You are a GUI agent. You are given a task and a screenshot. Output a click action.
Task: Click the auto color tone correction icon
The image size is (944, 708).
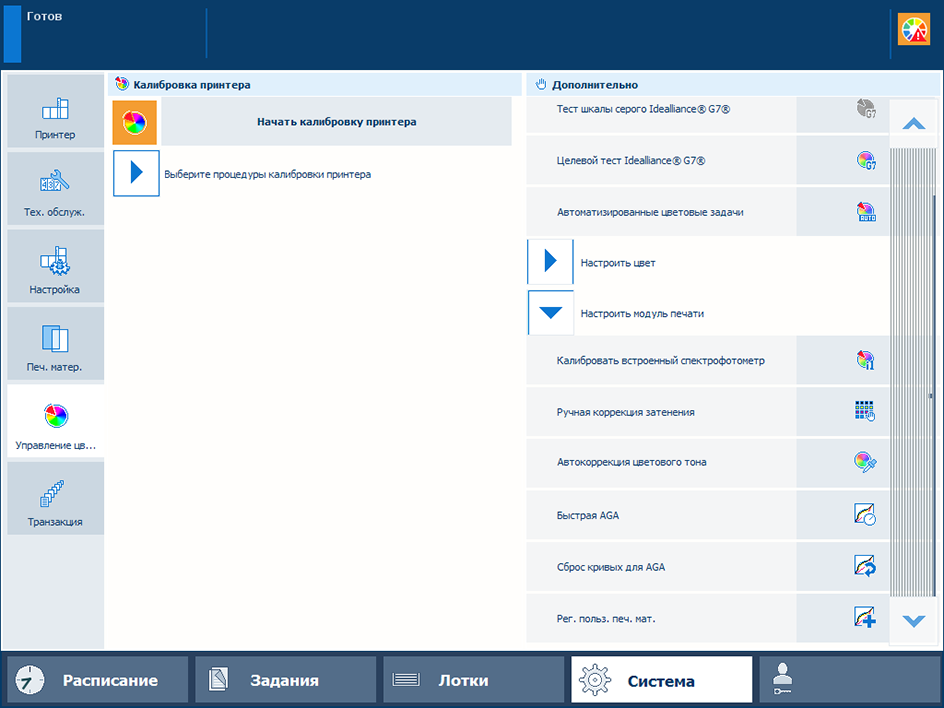click(865, 462)
